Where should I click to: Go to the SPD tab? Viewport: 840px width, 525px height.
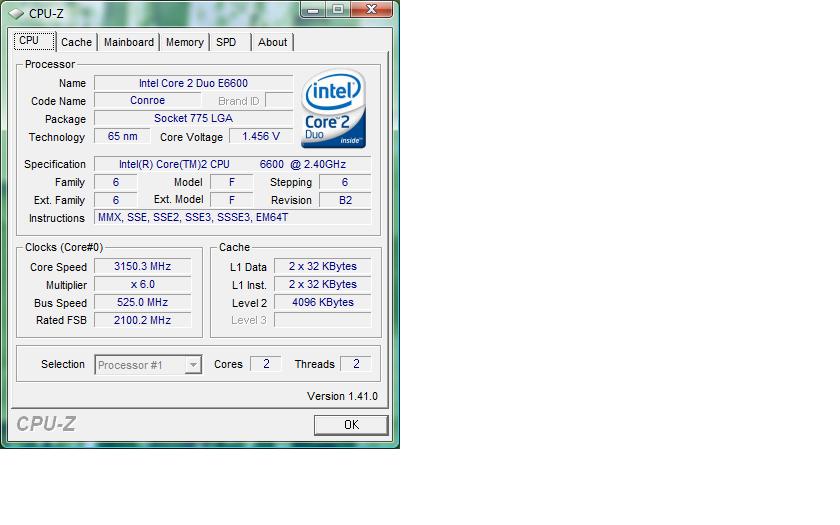(226, 42)
